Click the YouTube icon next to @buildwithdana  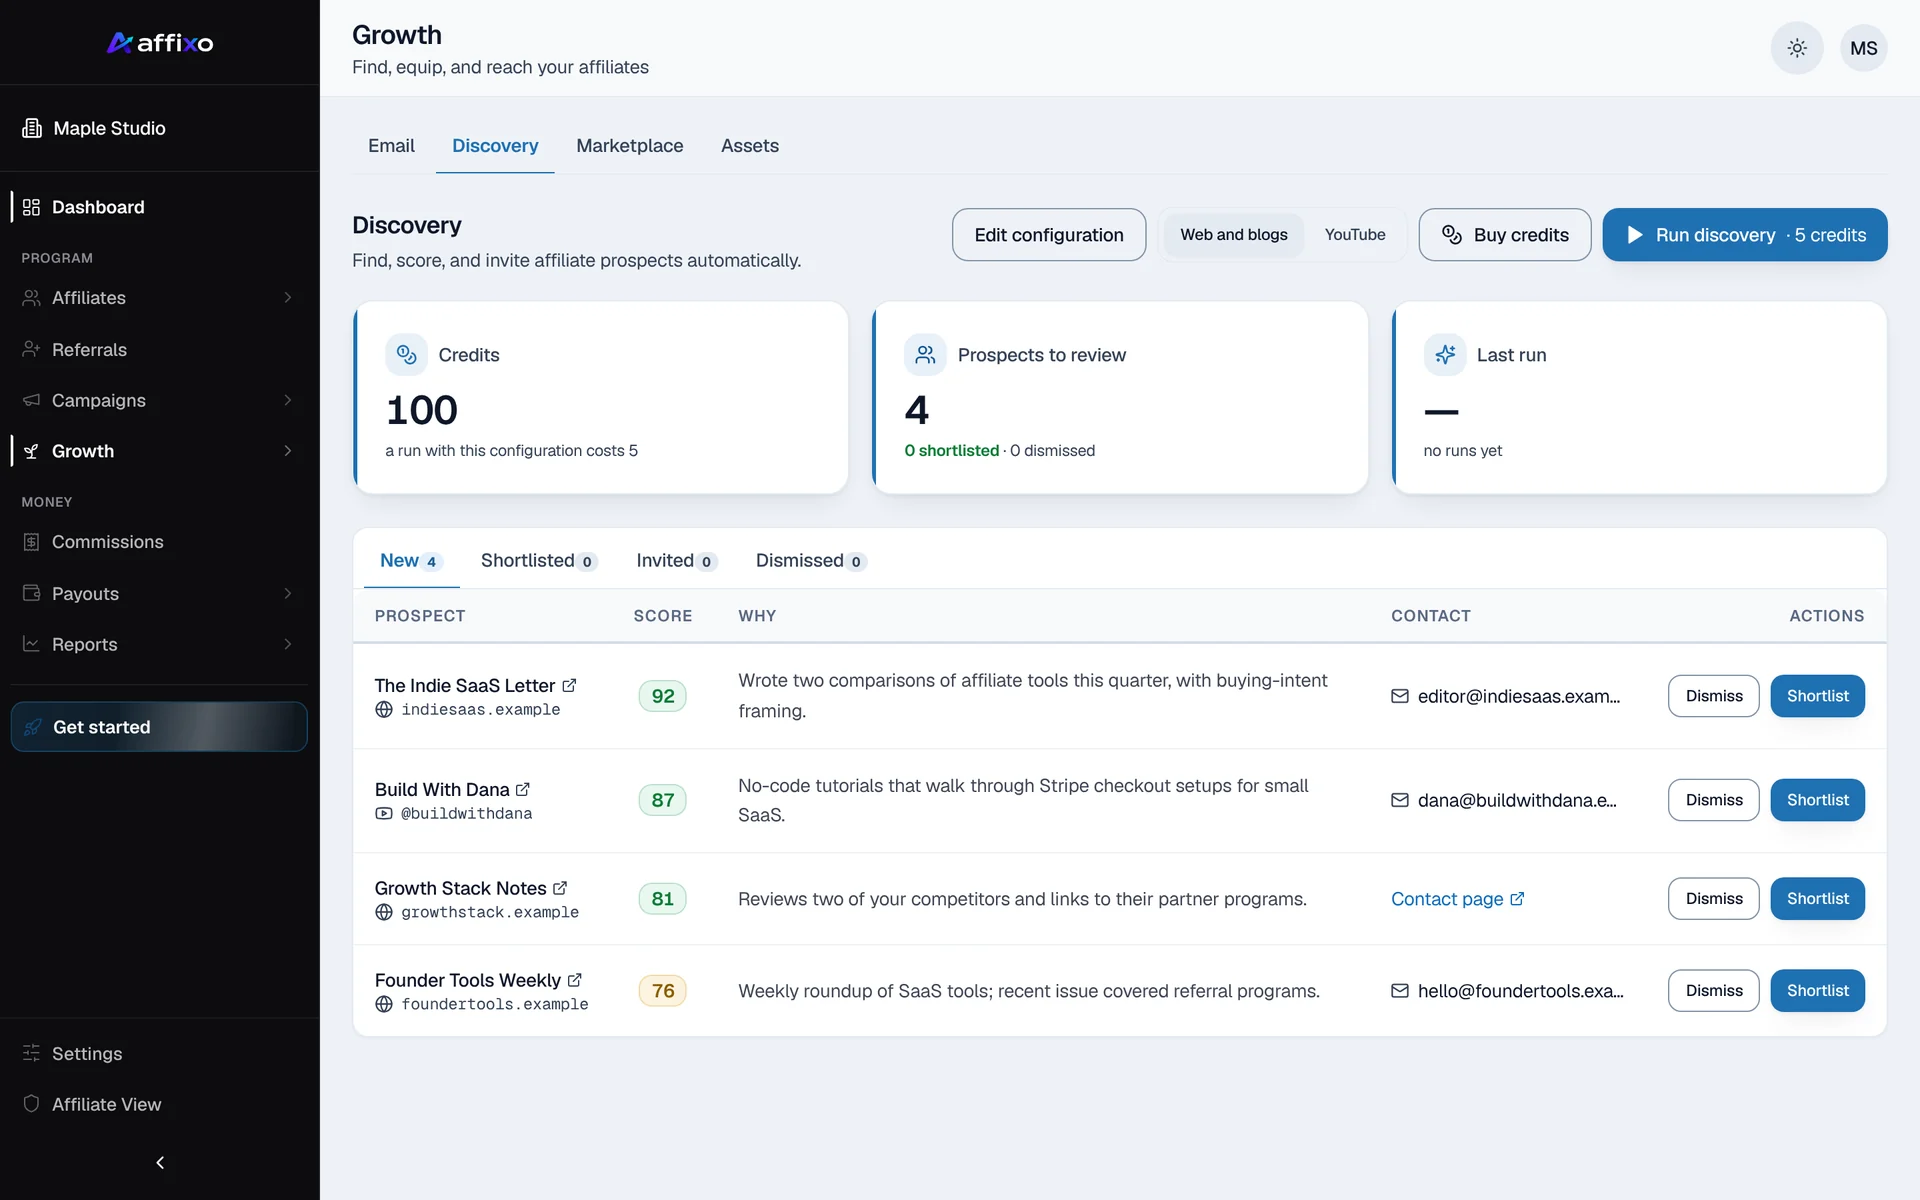[x=384, y=813]
